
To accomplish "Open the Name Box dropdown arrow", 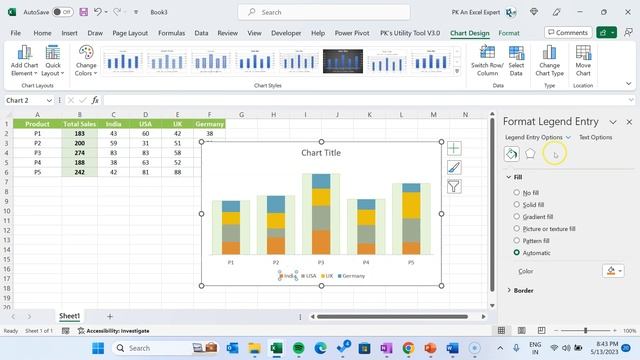I will (49, 100).
